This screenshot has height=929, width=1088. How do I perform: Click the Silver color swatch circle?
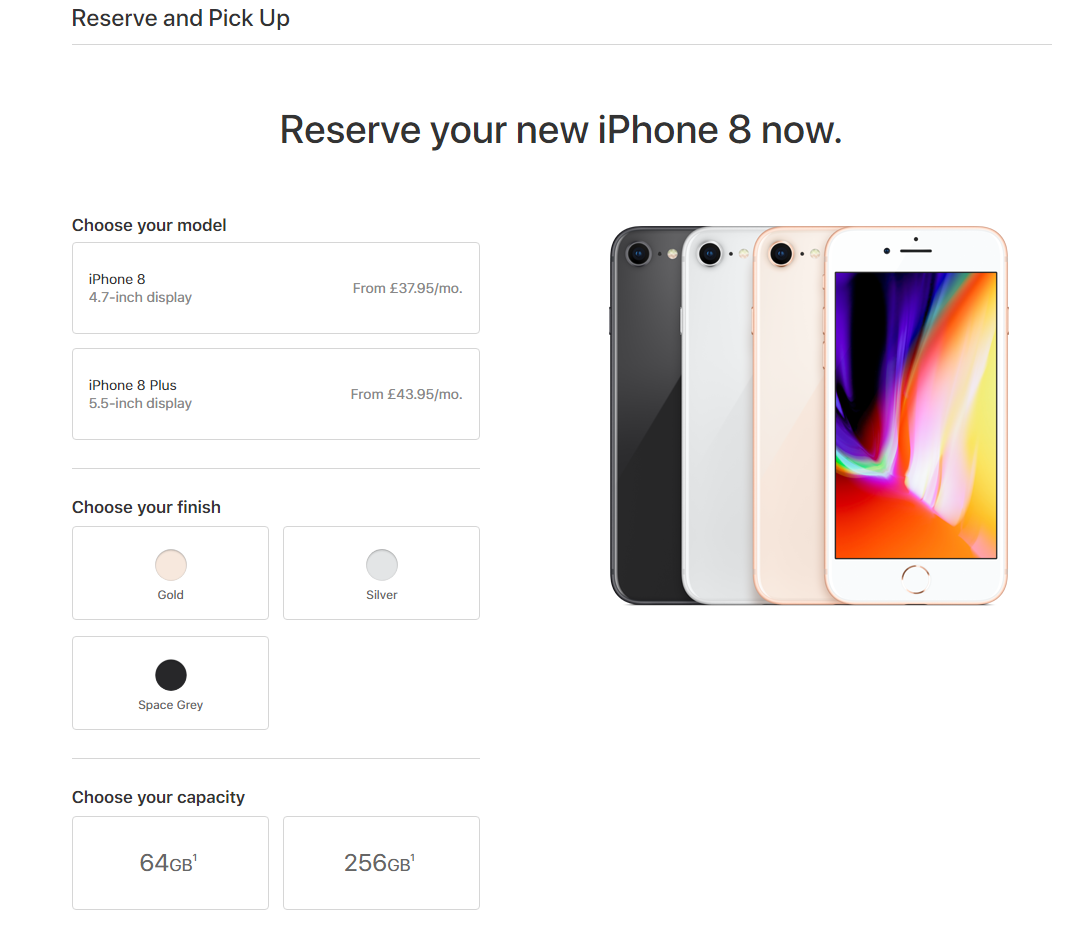(x=382, y=565)
